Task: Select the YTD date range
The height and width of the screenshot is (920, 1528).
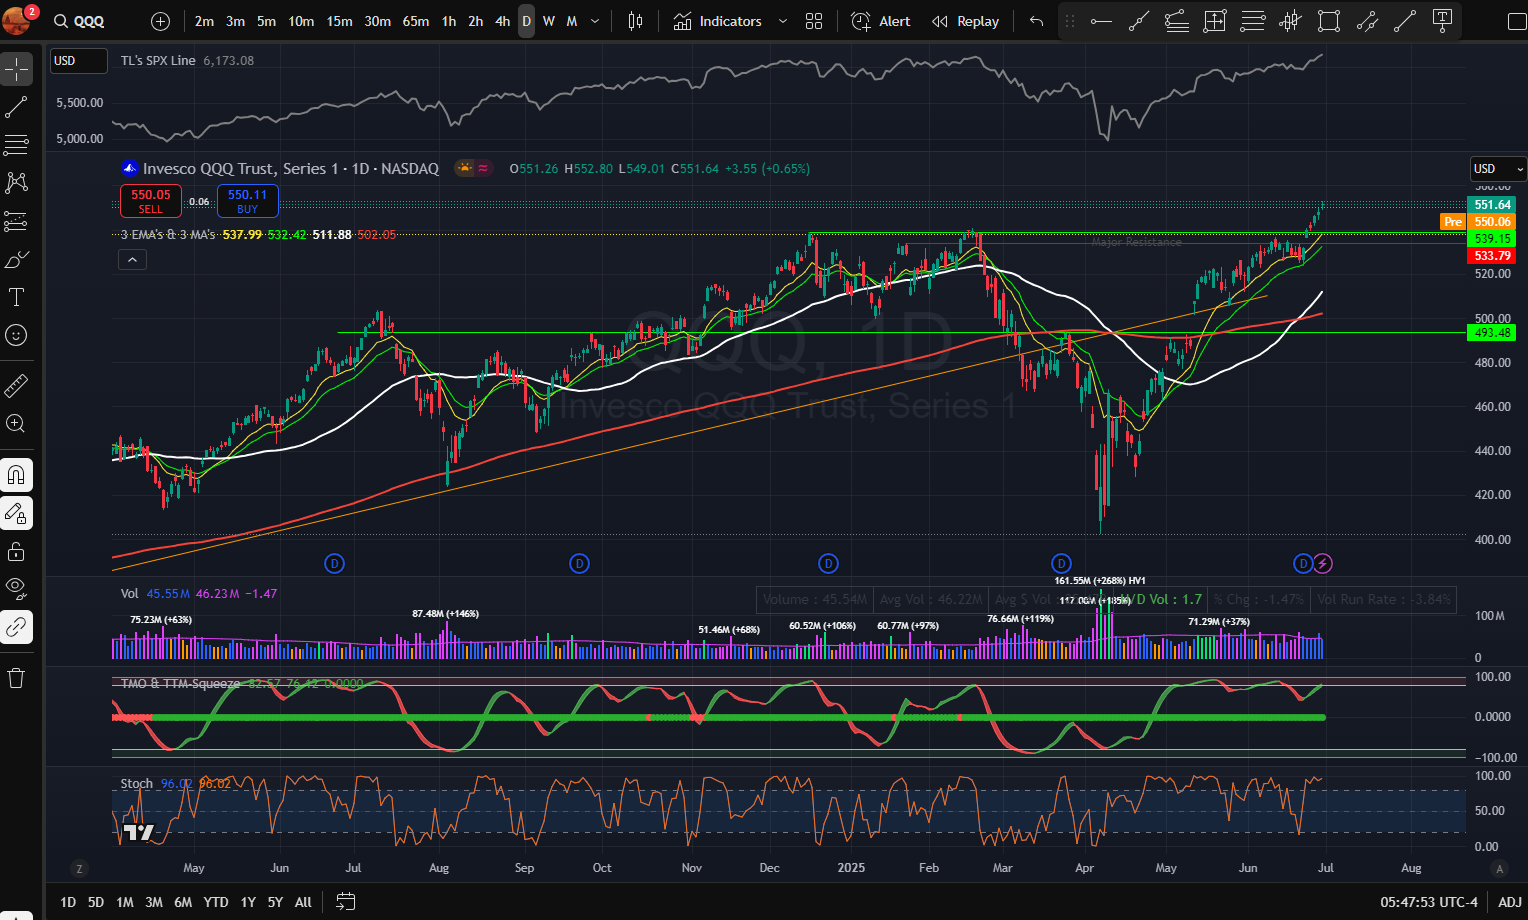Action: (216, 902)
